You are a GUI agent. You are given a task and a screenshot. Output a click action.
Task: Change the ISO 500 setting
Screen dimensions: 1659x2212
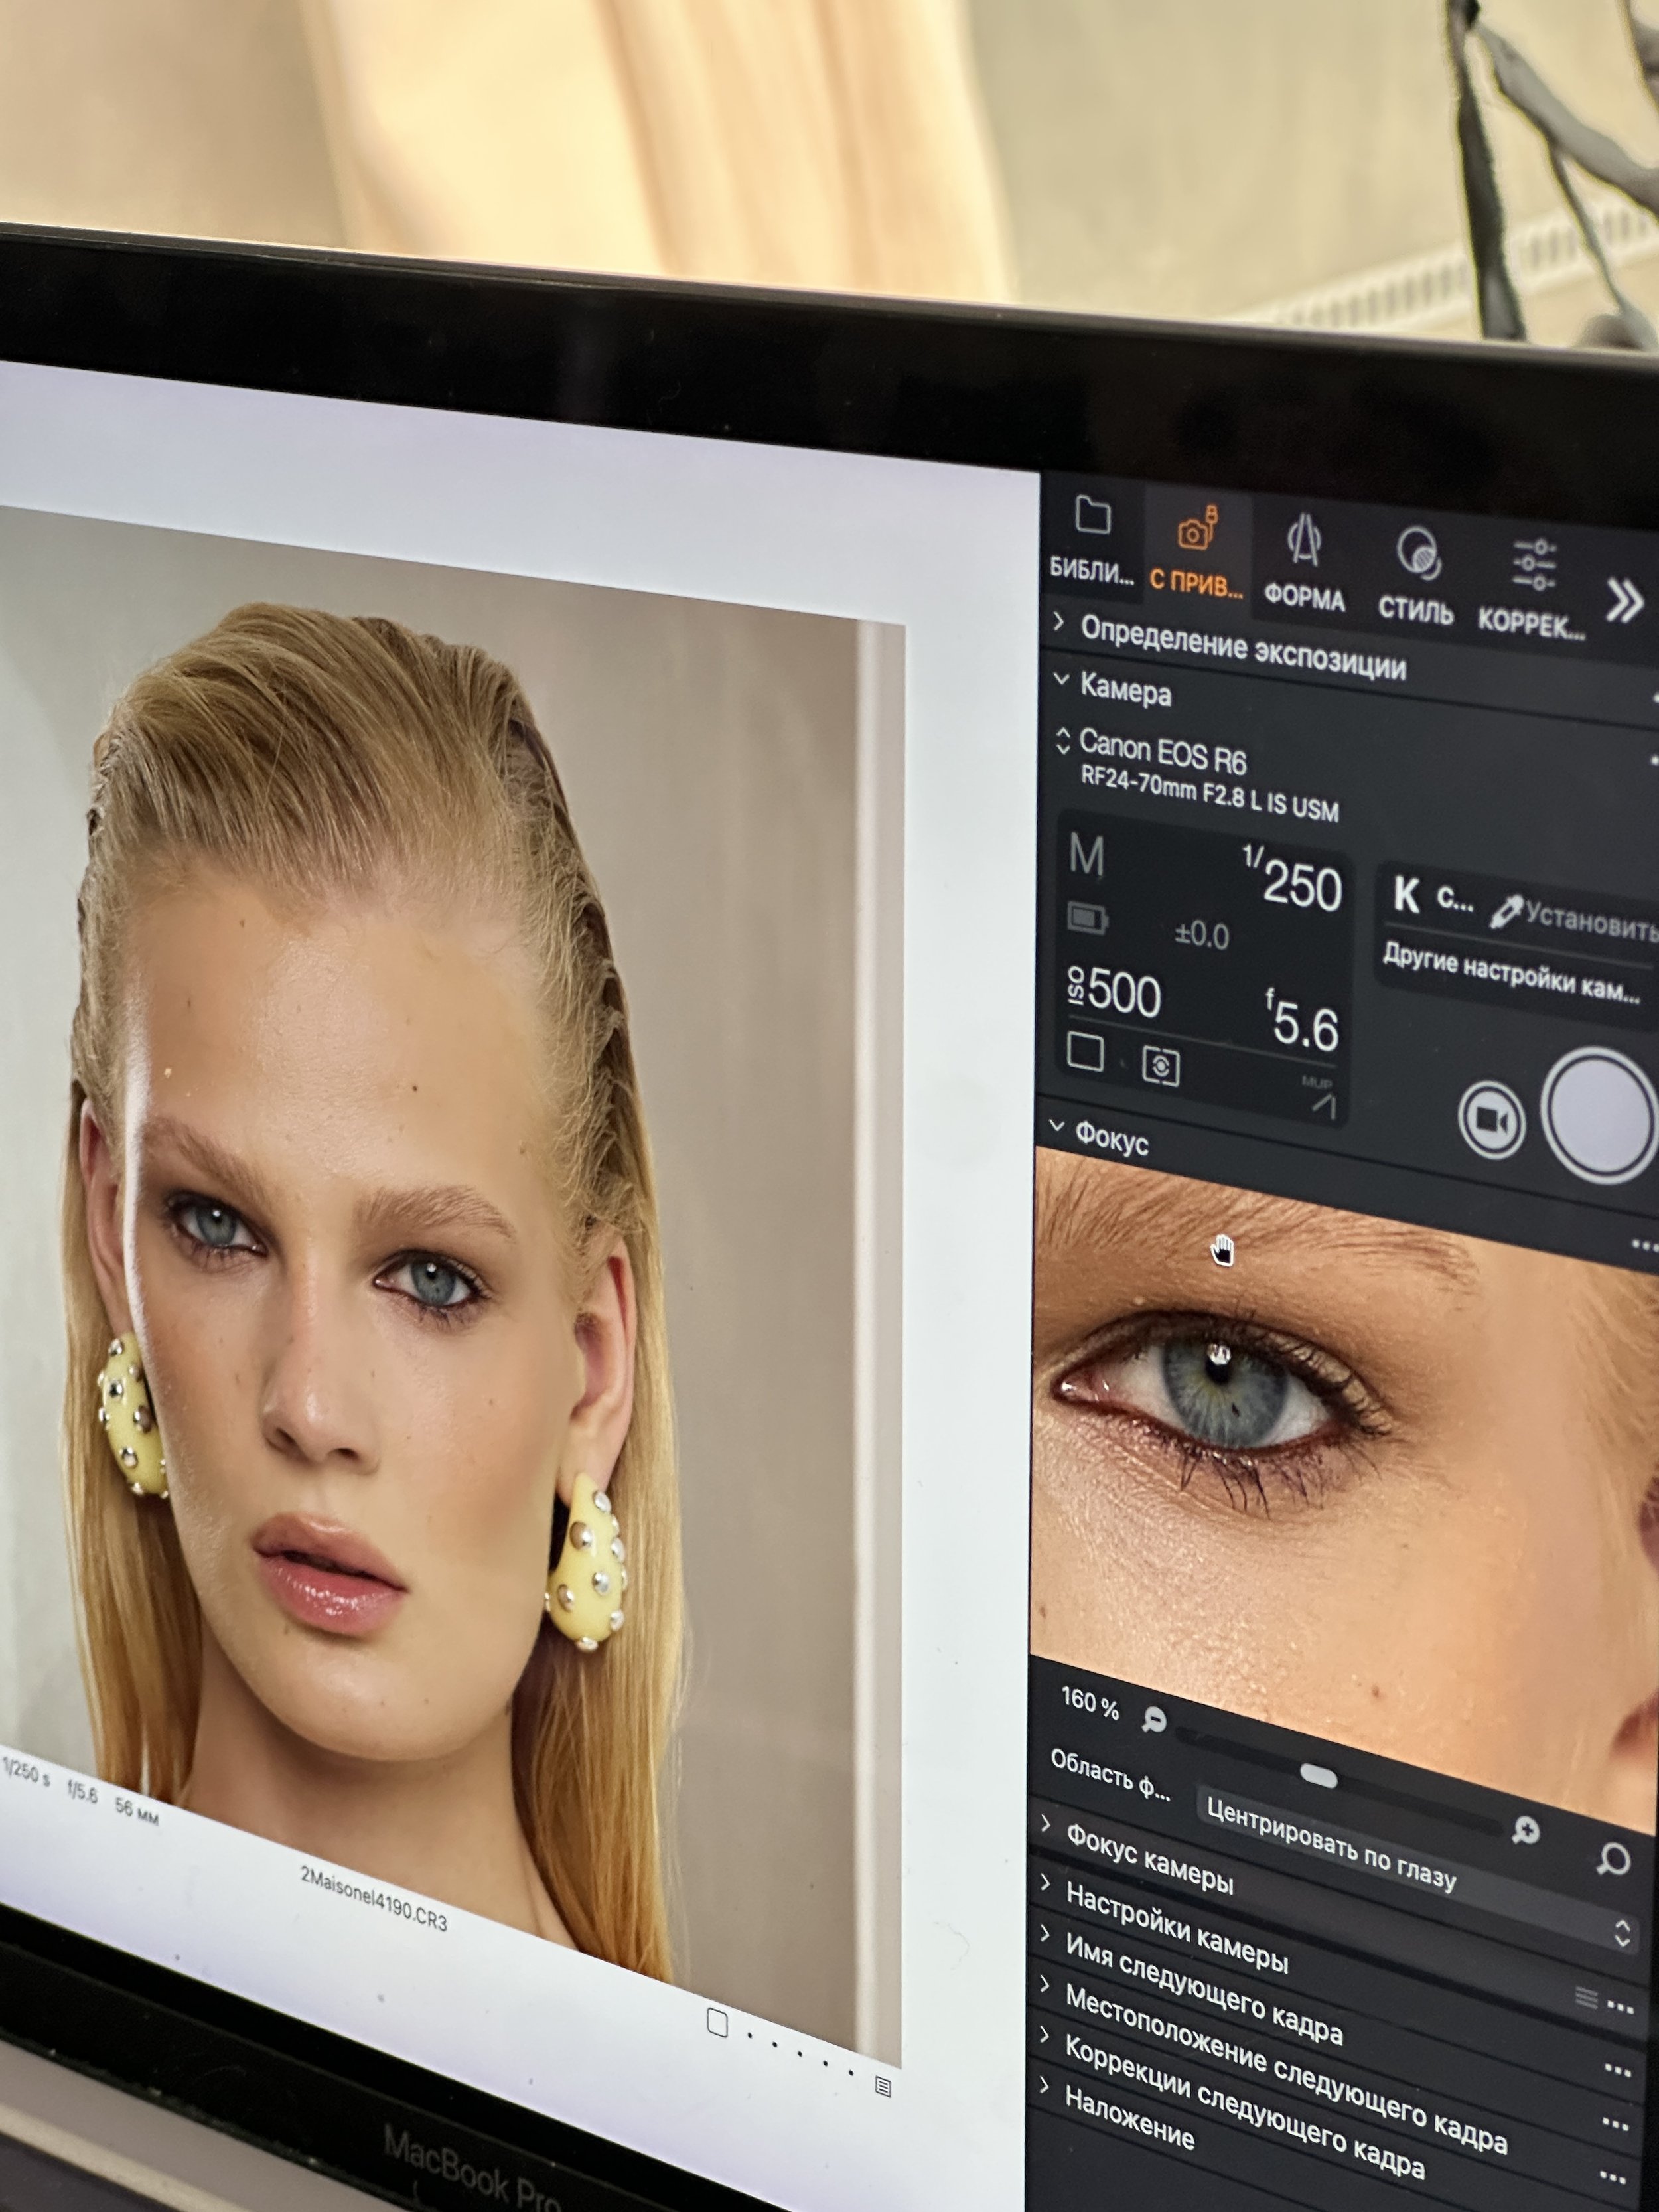tap(1113, 991)
